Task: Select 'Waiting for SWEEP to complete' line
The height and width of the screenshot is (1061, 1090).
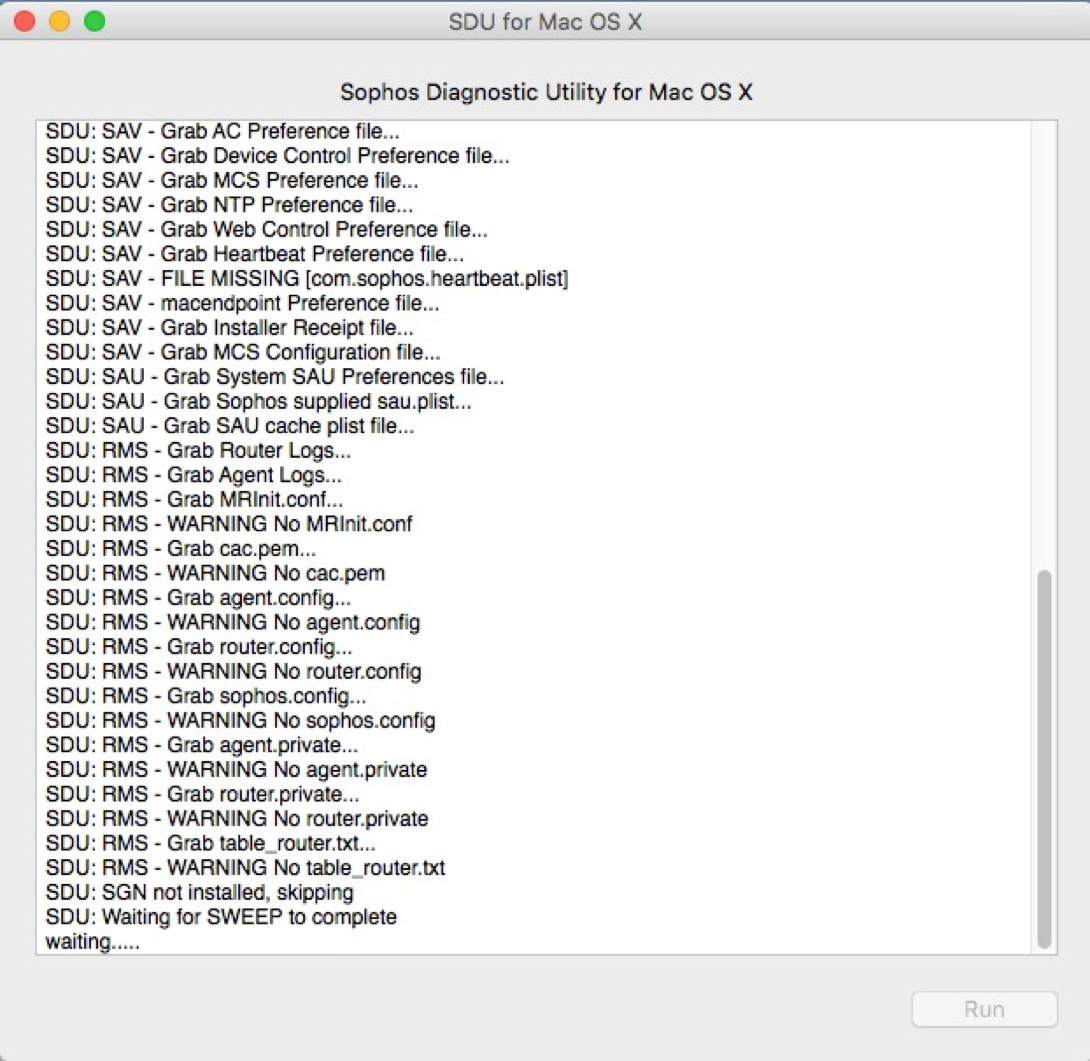Action: pos(221,917)
